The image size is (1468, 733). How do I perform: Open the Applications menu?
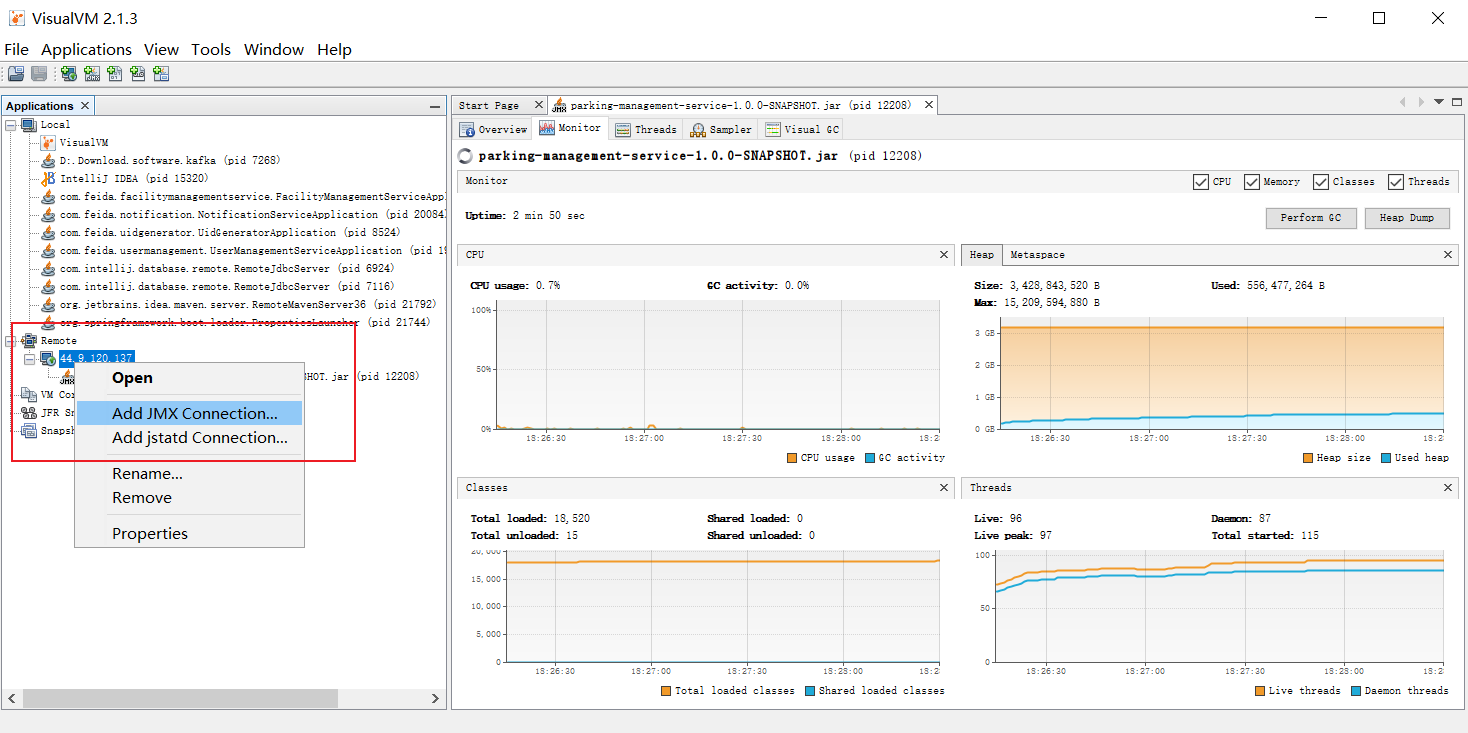[86, 49]
